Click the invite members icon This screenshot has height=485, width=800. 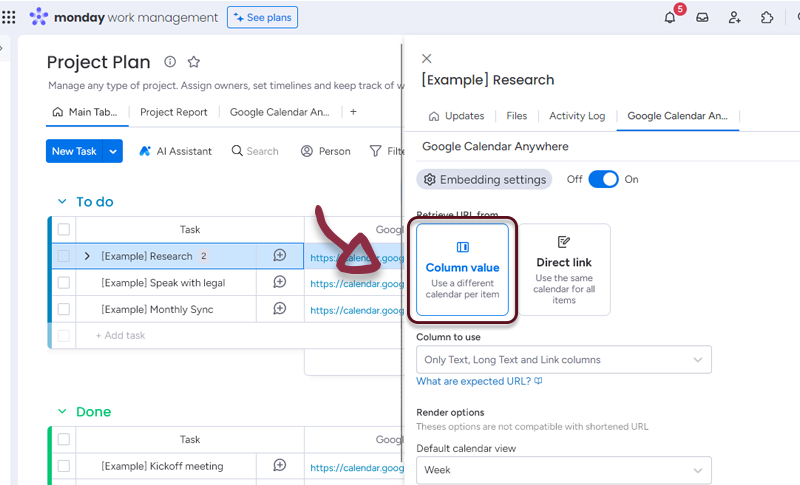[735, 17]
